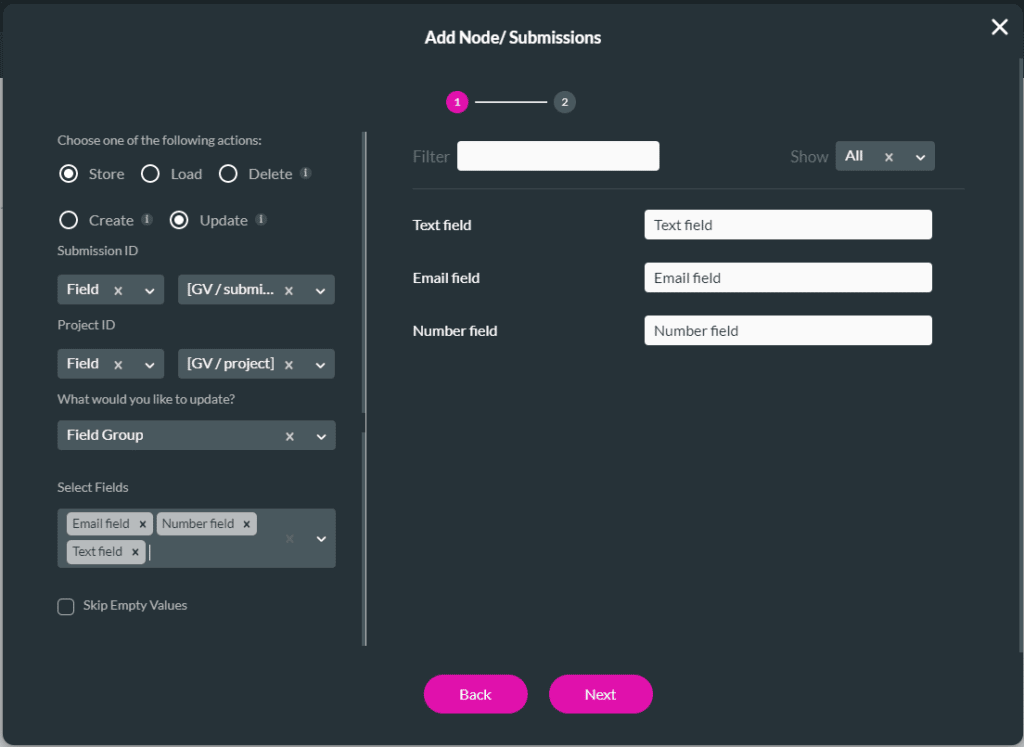Enable Skip Empty Values checkbox
This screenshot has height=747, width=1024.
pyautogui.click(x=66, y=606)
